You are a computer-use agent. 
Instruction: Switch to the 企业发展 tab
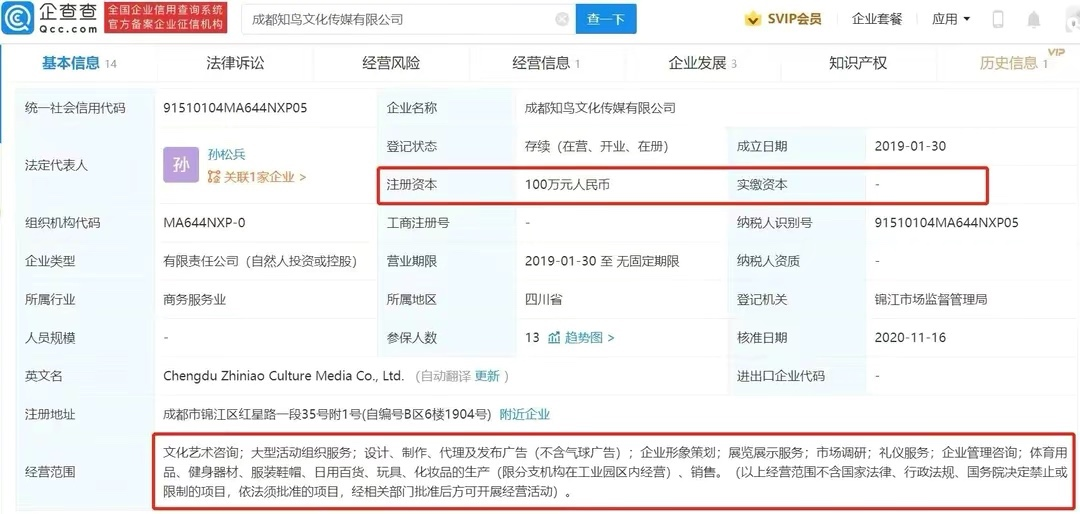tap(703, 63)
